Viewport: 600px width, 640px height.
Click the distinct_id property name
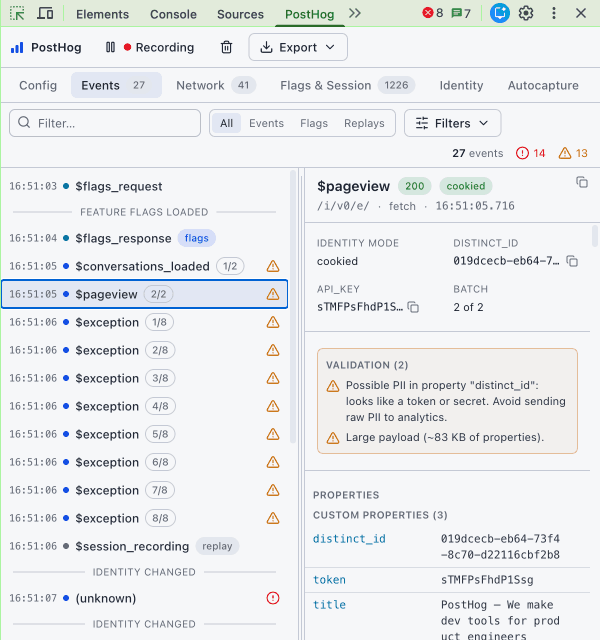pyautogui.click(x=349, y=538)
